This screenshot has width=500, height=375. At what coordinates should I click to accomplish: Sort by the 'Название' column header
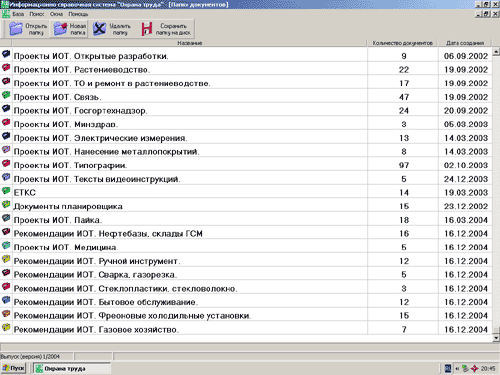click(x=190, y=43)
